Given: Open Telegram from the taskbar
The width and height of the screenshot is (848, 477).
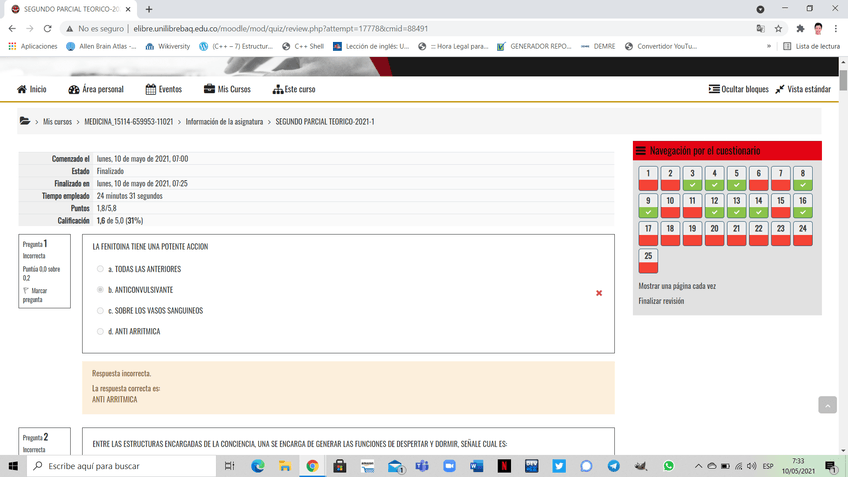Looking at the screenshot, I should tap(613, 466).
